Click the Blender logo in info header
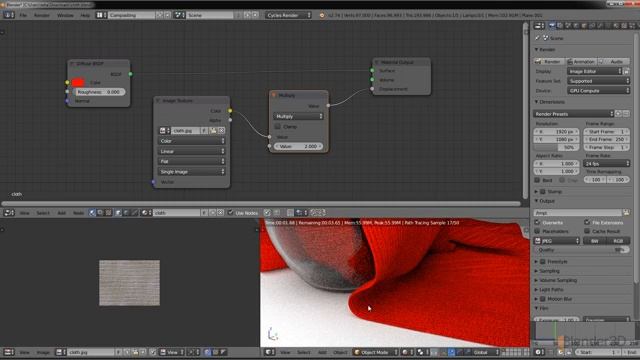The width and height of the screenshot is (640, 360). coord(322,15)
